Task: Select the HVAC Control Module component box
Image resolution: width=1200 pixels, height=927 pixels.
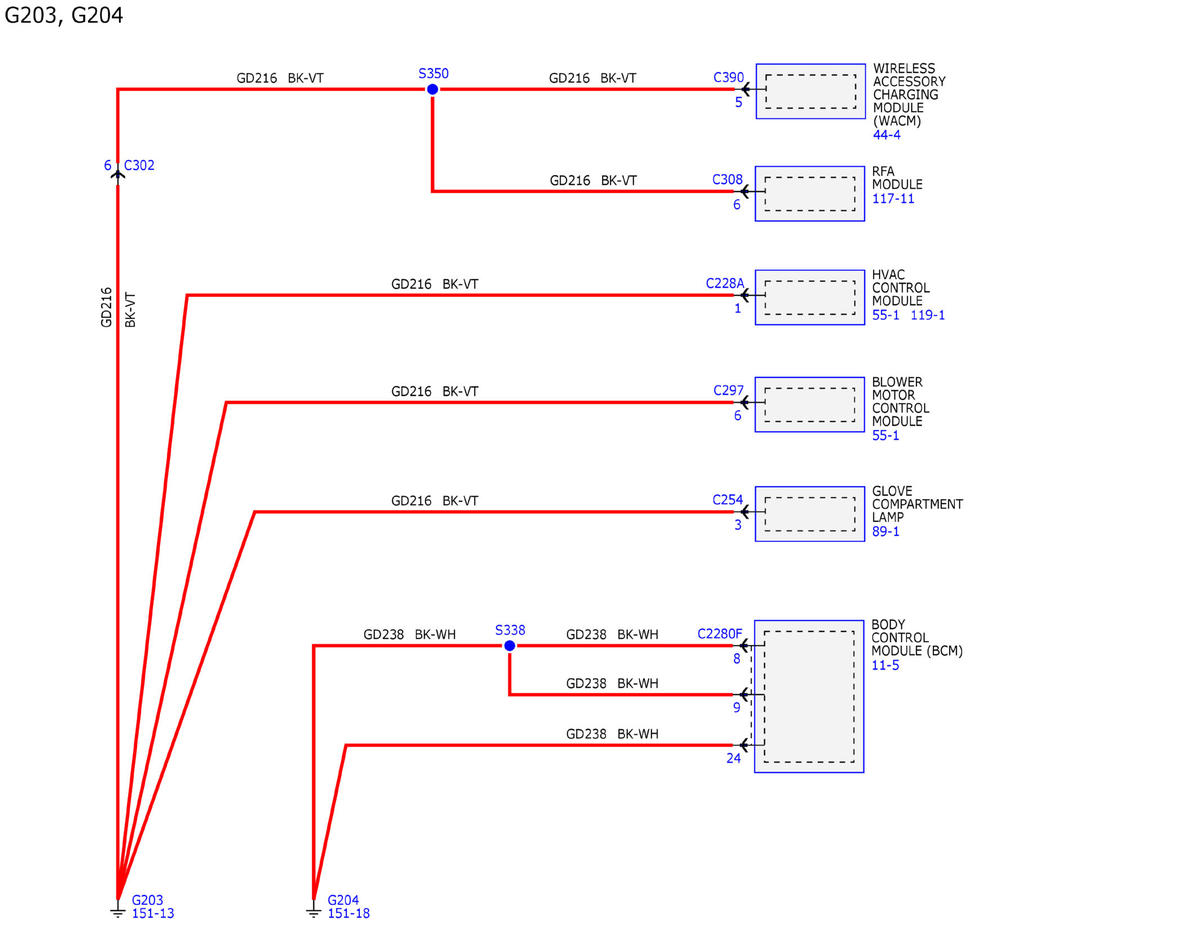Action: pyautogui.click(x=810, y=297)
